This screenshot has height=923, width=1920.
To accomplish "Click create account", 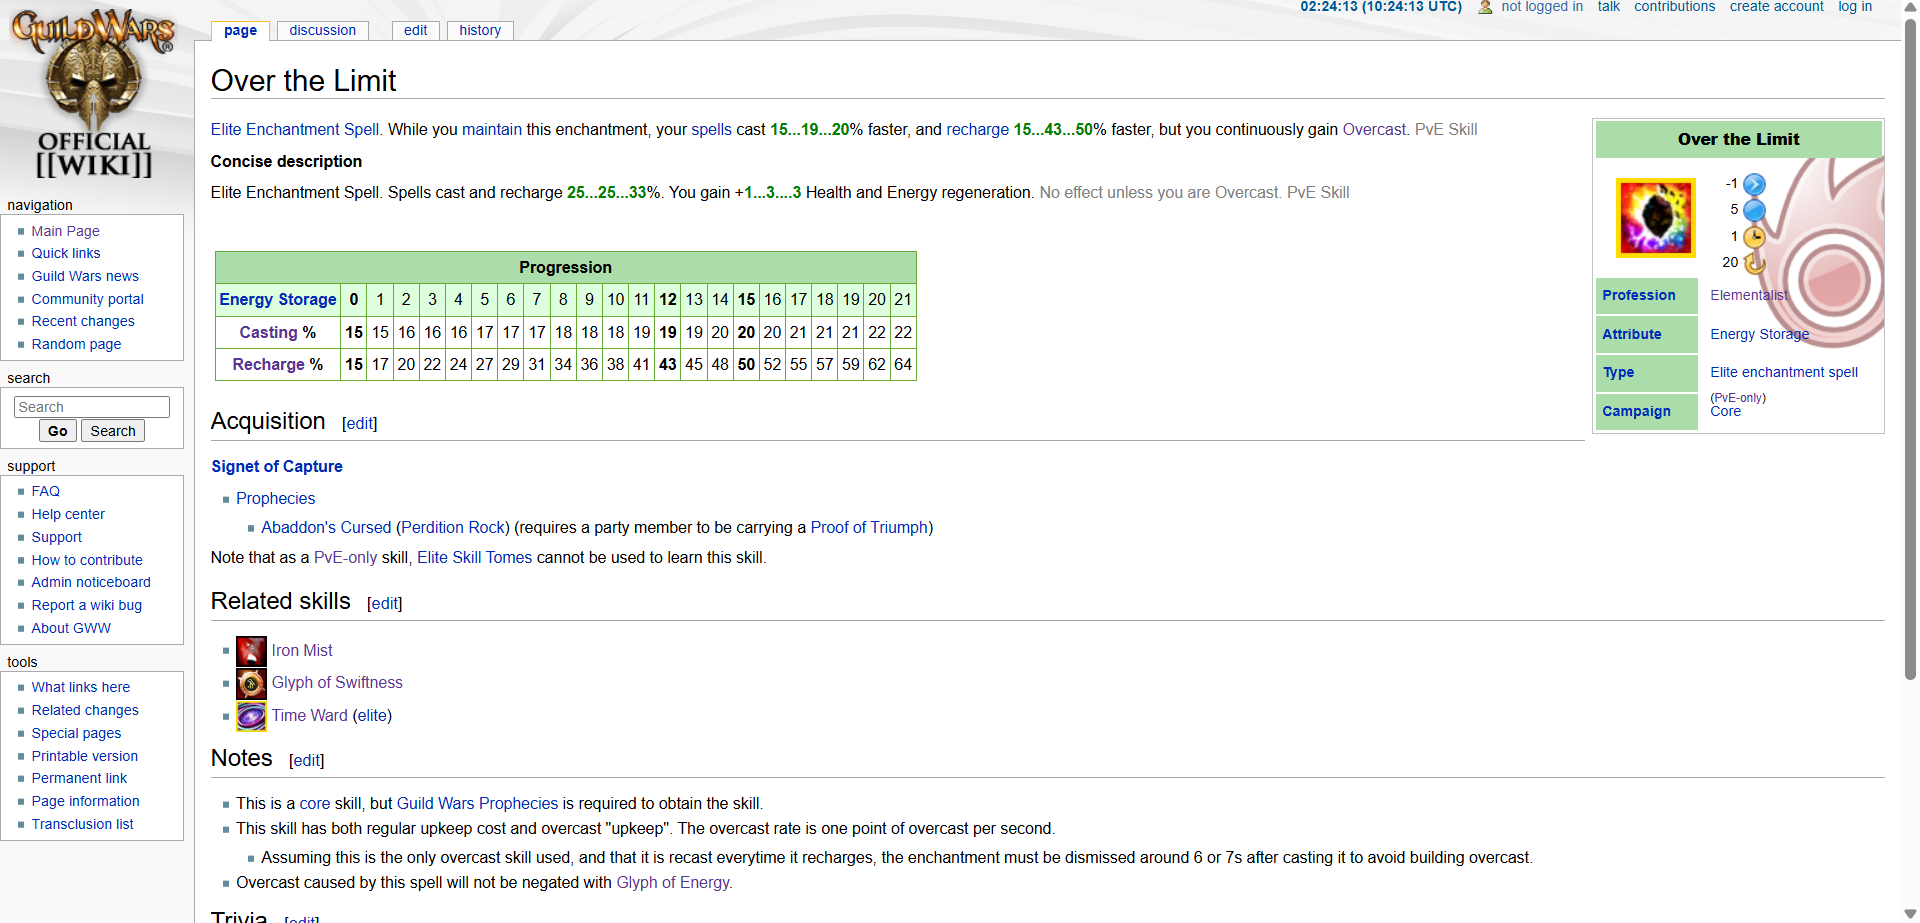I will pyautogui.click(x=1776, y=7).
